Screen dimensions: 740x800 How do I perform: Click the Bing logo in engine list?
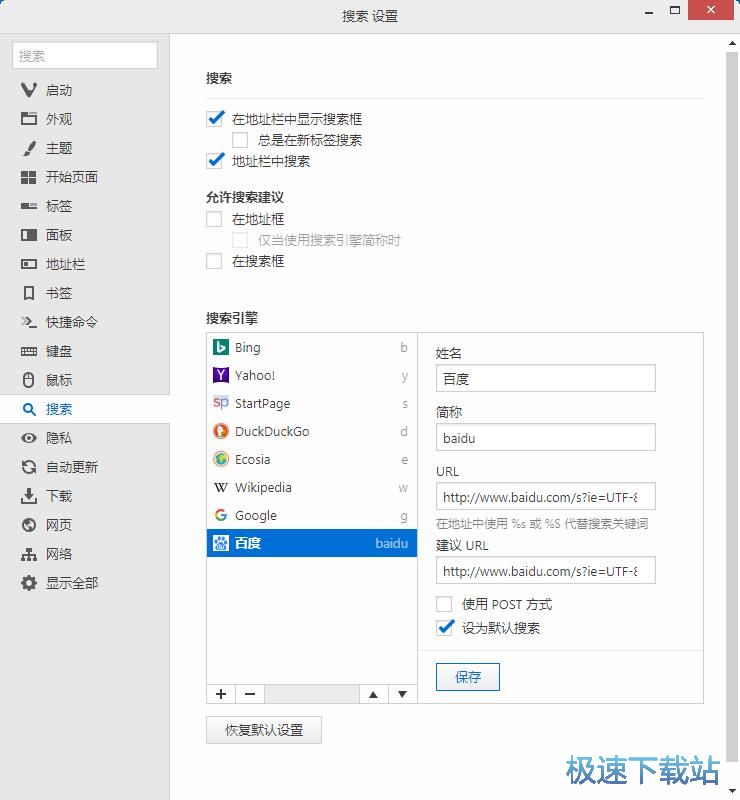[x=220, y=347]
